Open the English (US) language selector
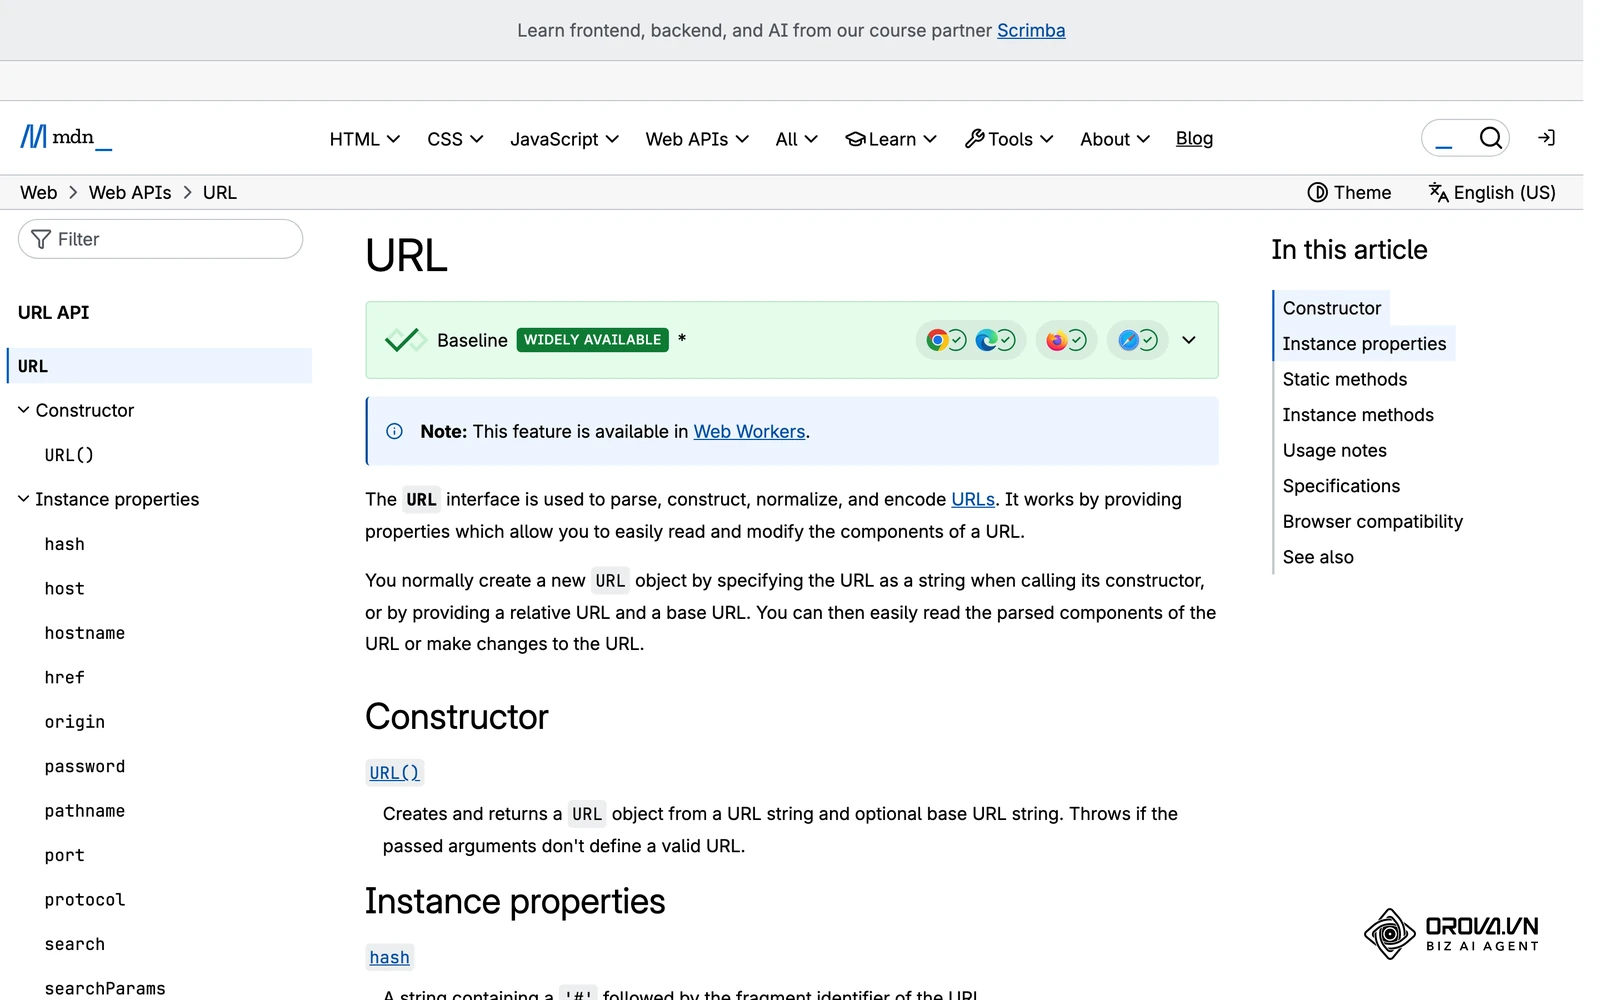This screenshot has width=1600, height=1000. tap(1492, 192)
